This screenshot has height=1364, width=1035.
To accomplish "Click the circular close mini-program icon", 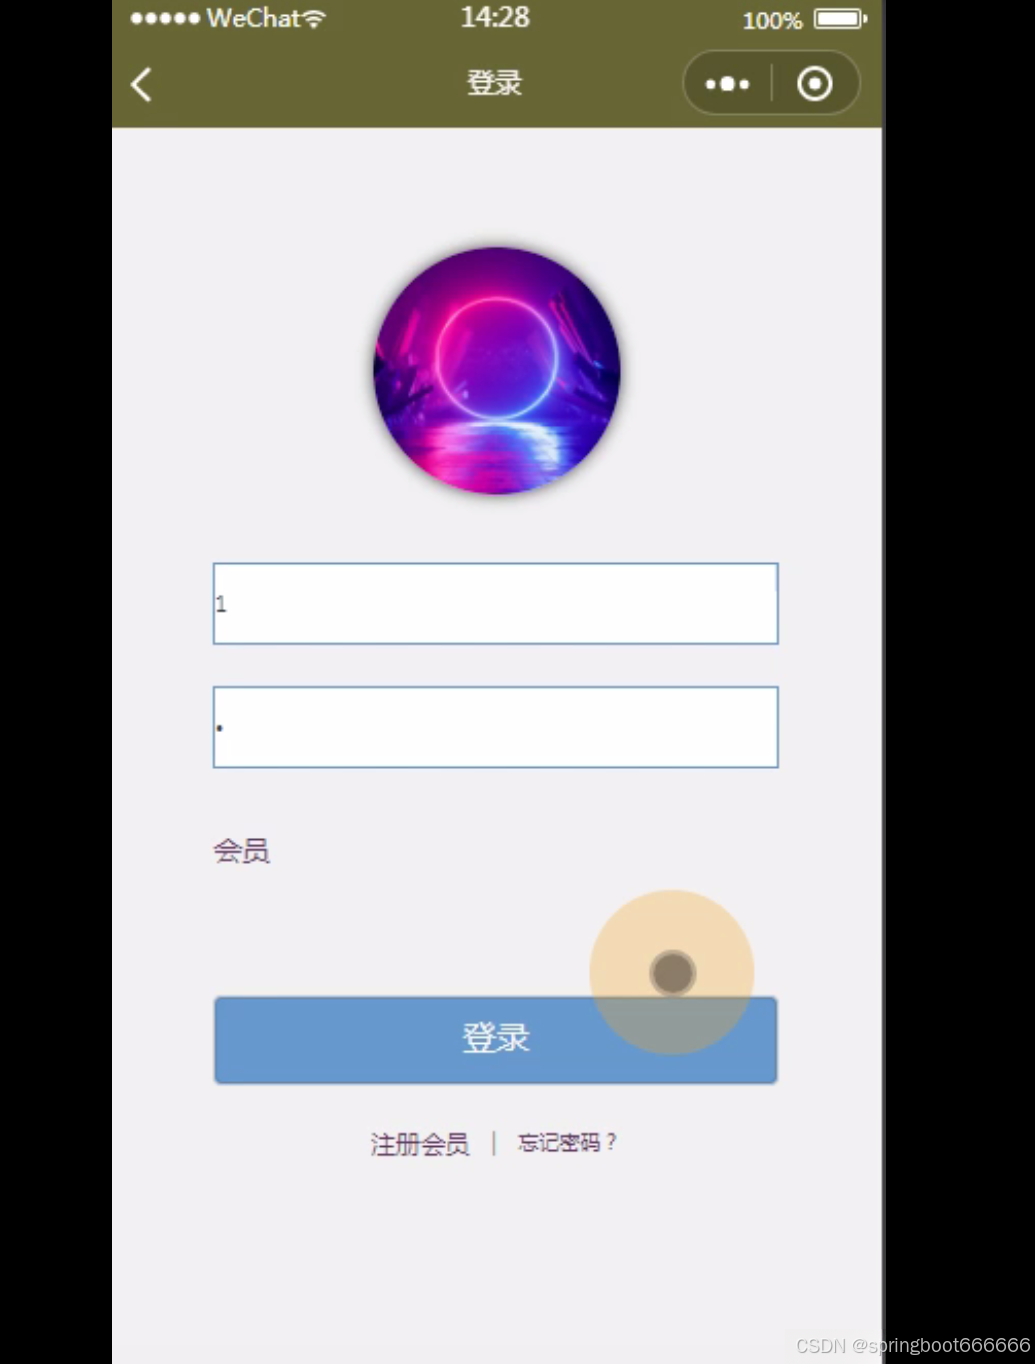I will pos(815,84).
